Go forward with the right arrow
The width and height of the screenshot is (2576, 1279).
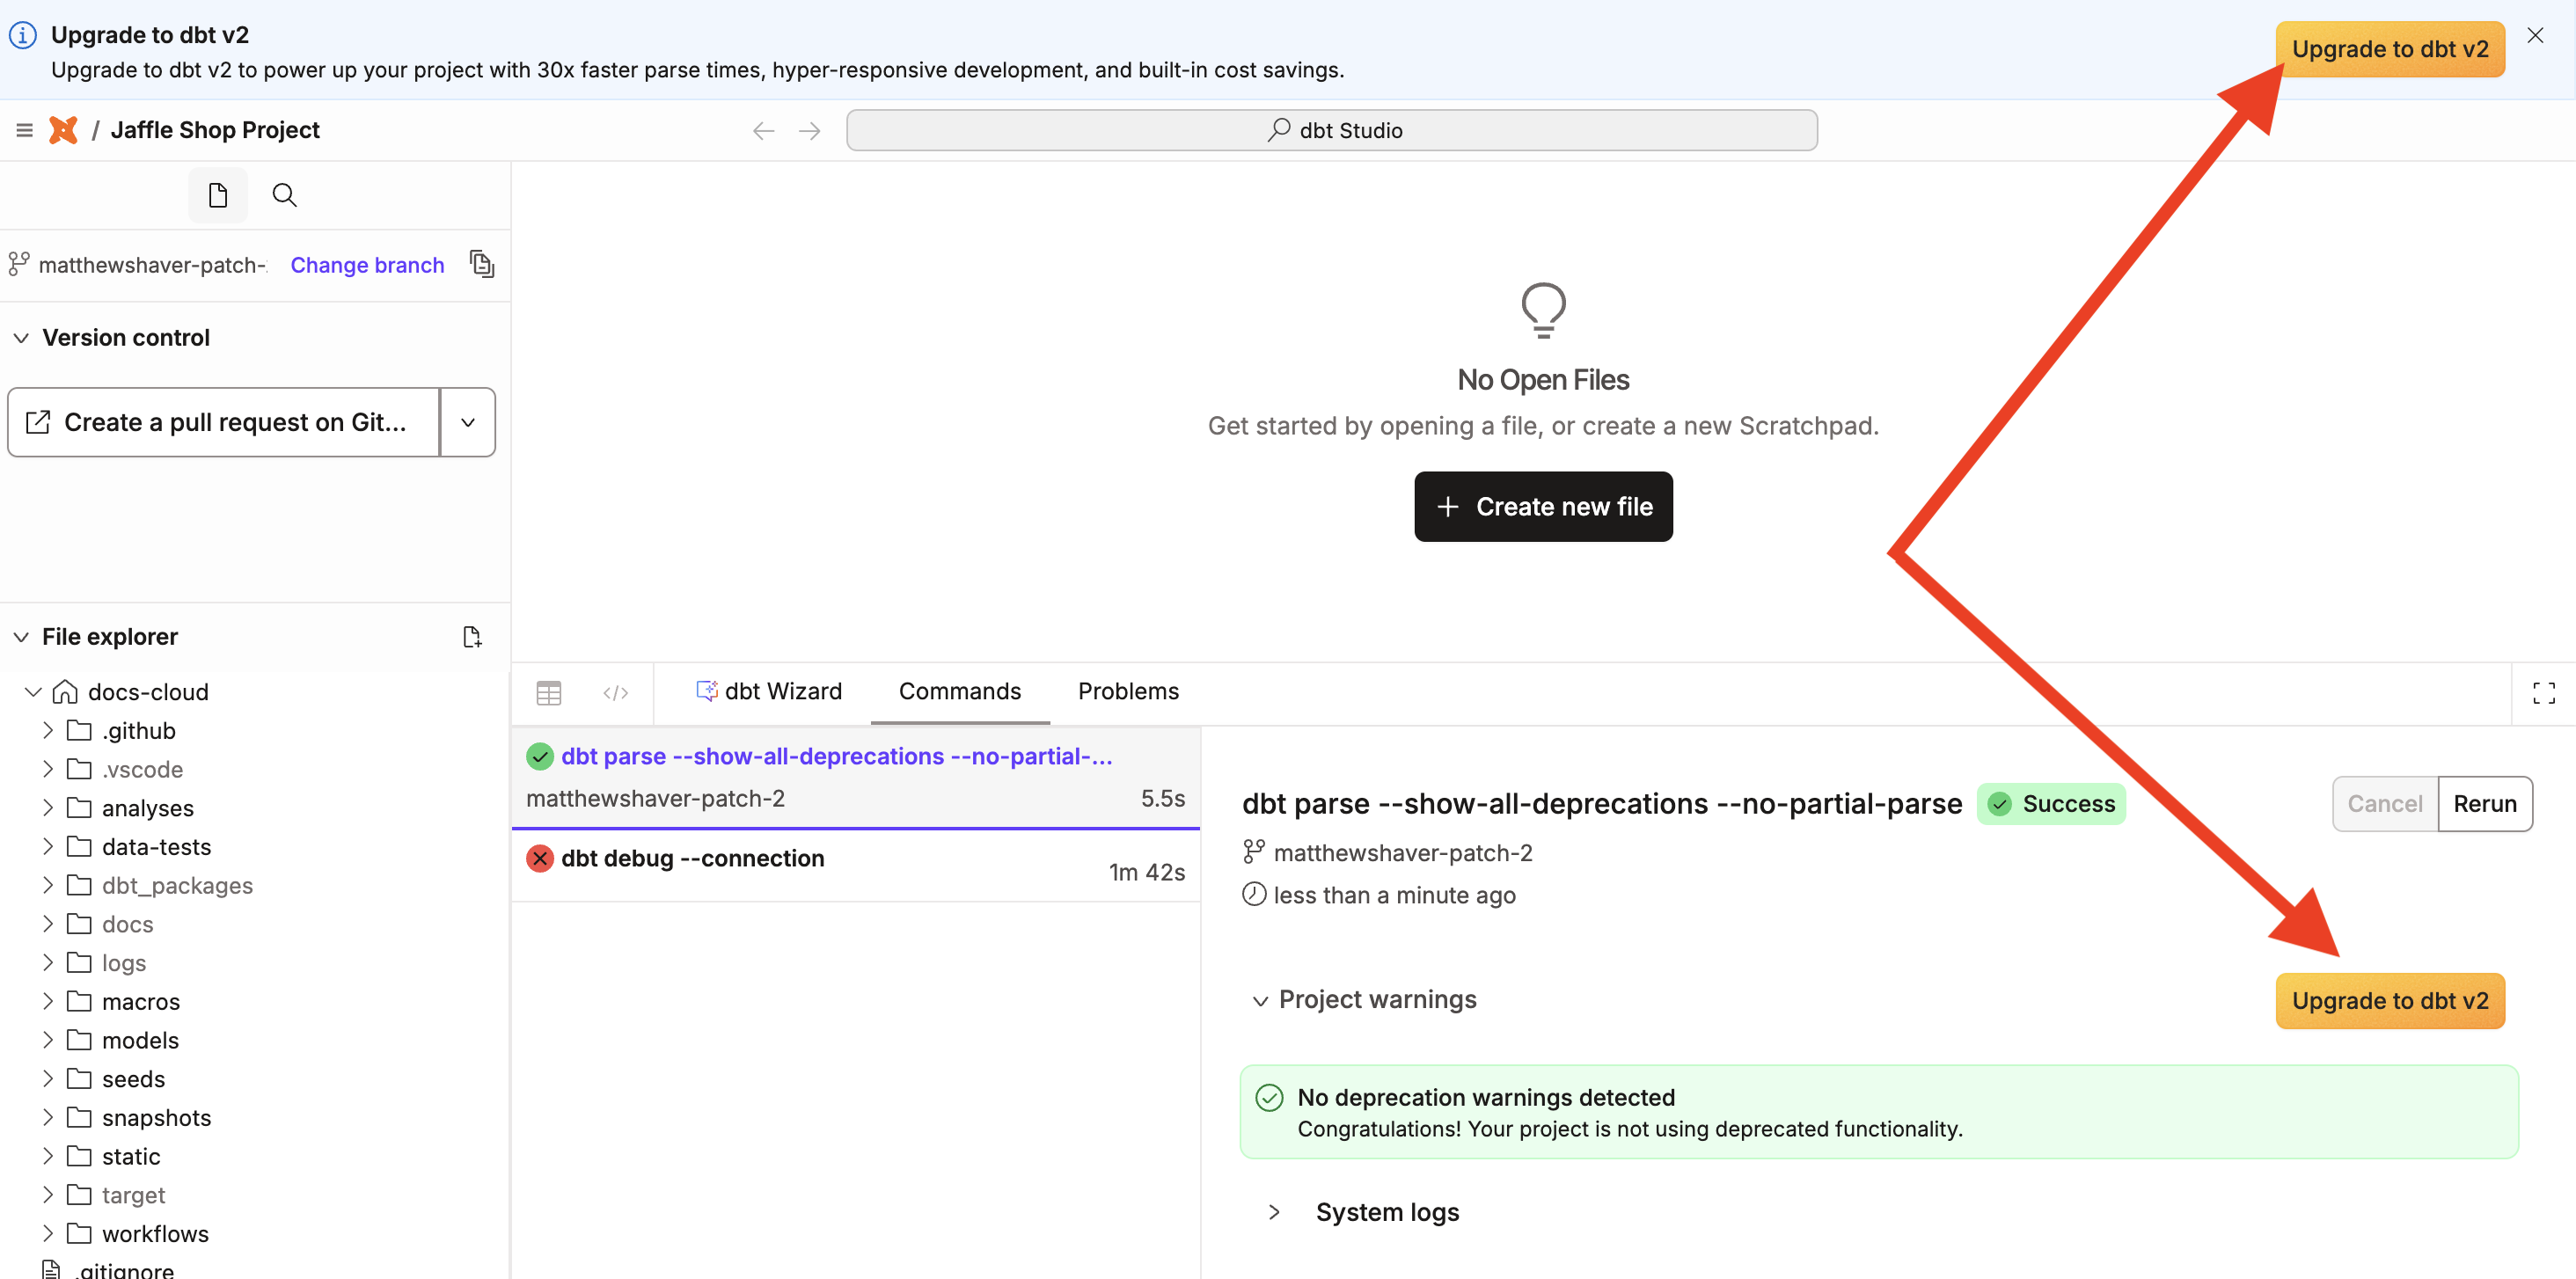point(810,131)
